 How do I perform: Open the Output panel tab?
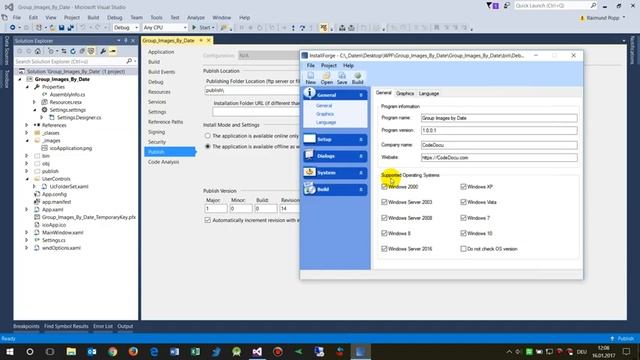pyautogui.click(x=125, y=326)
